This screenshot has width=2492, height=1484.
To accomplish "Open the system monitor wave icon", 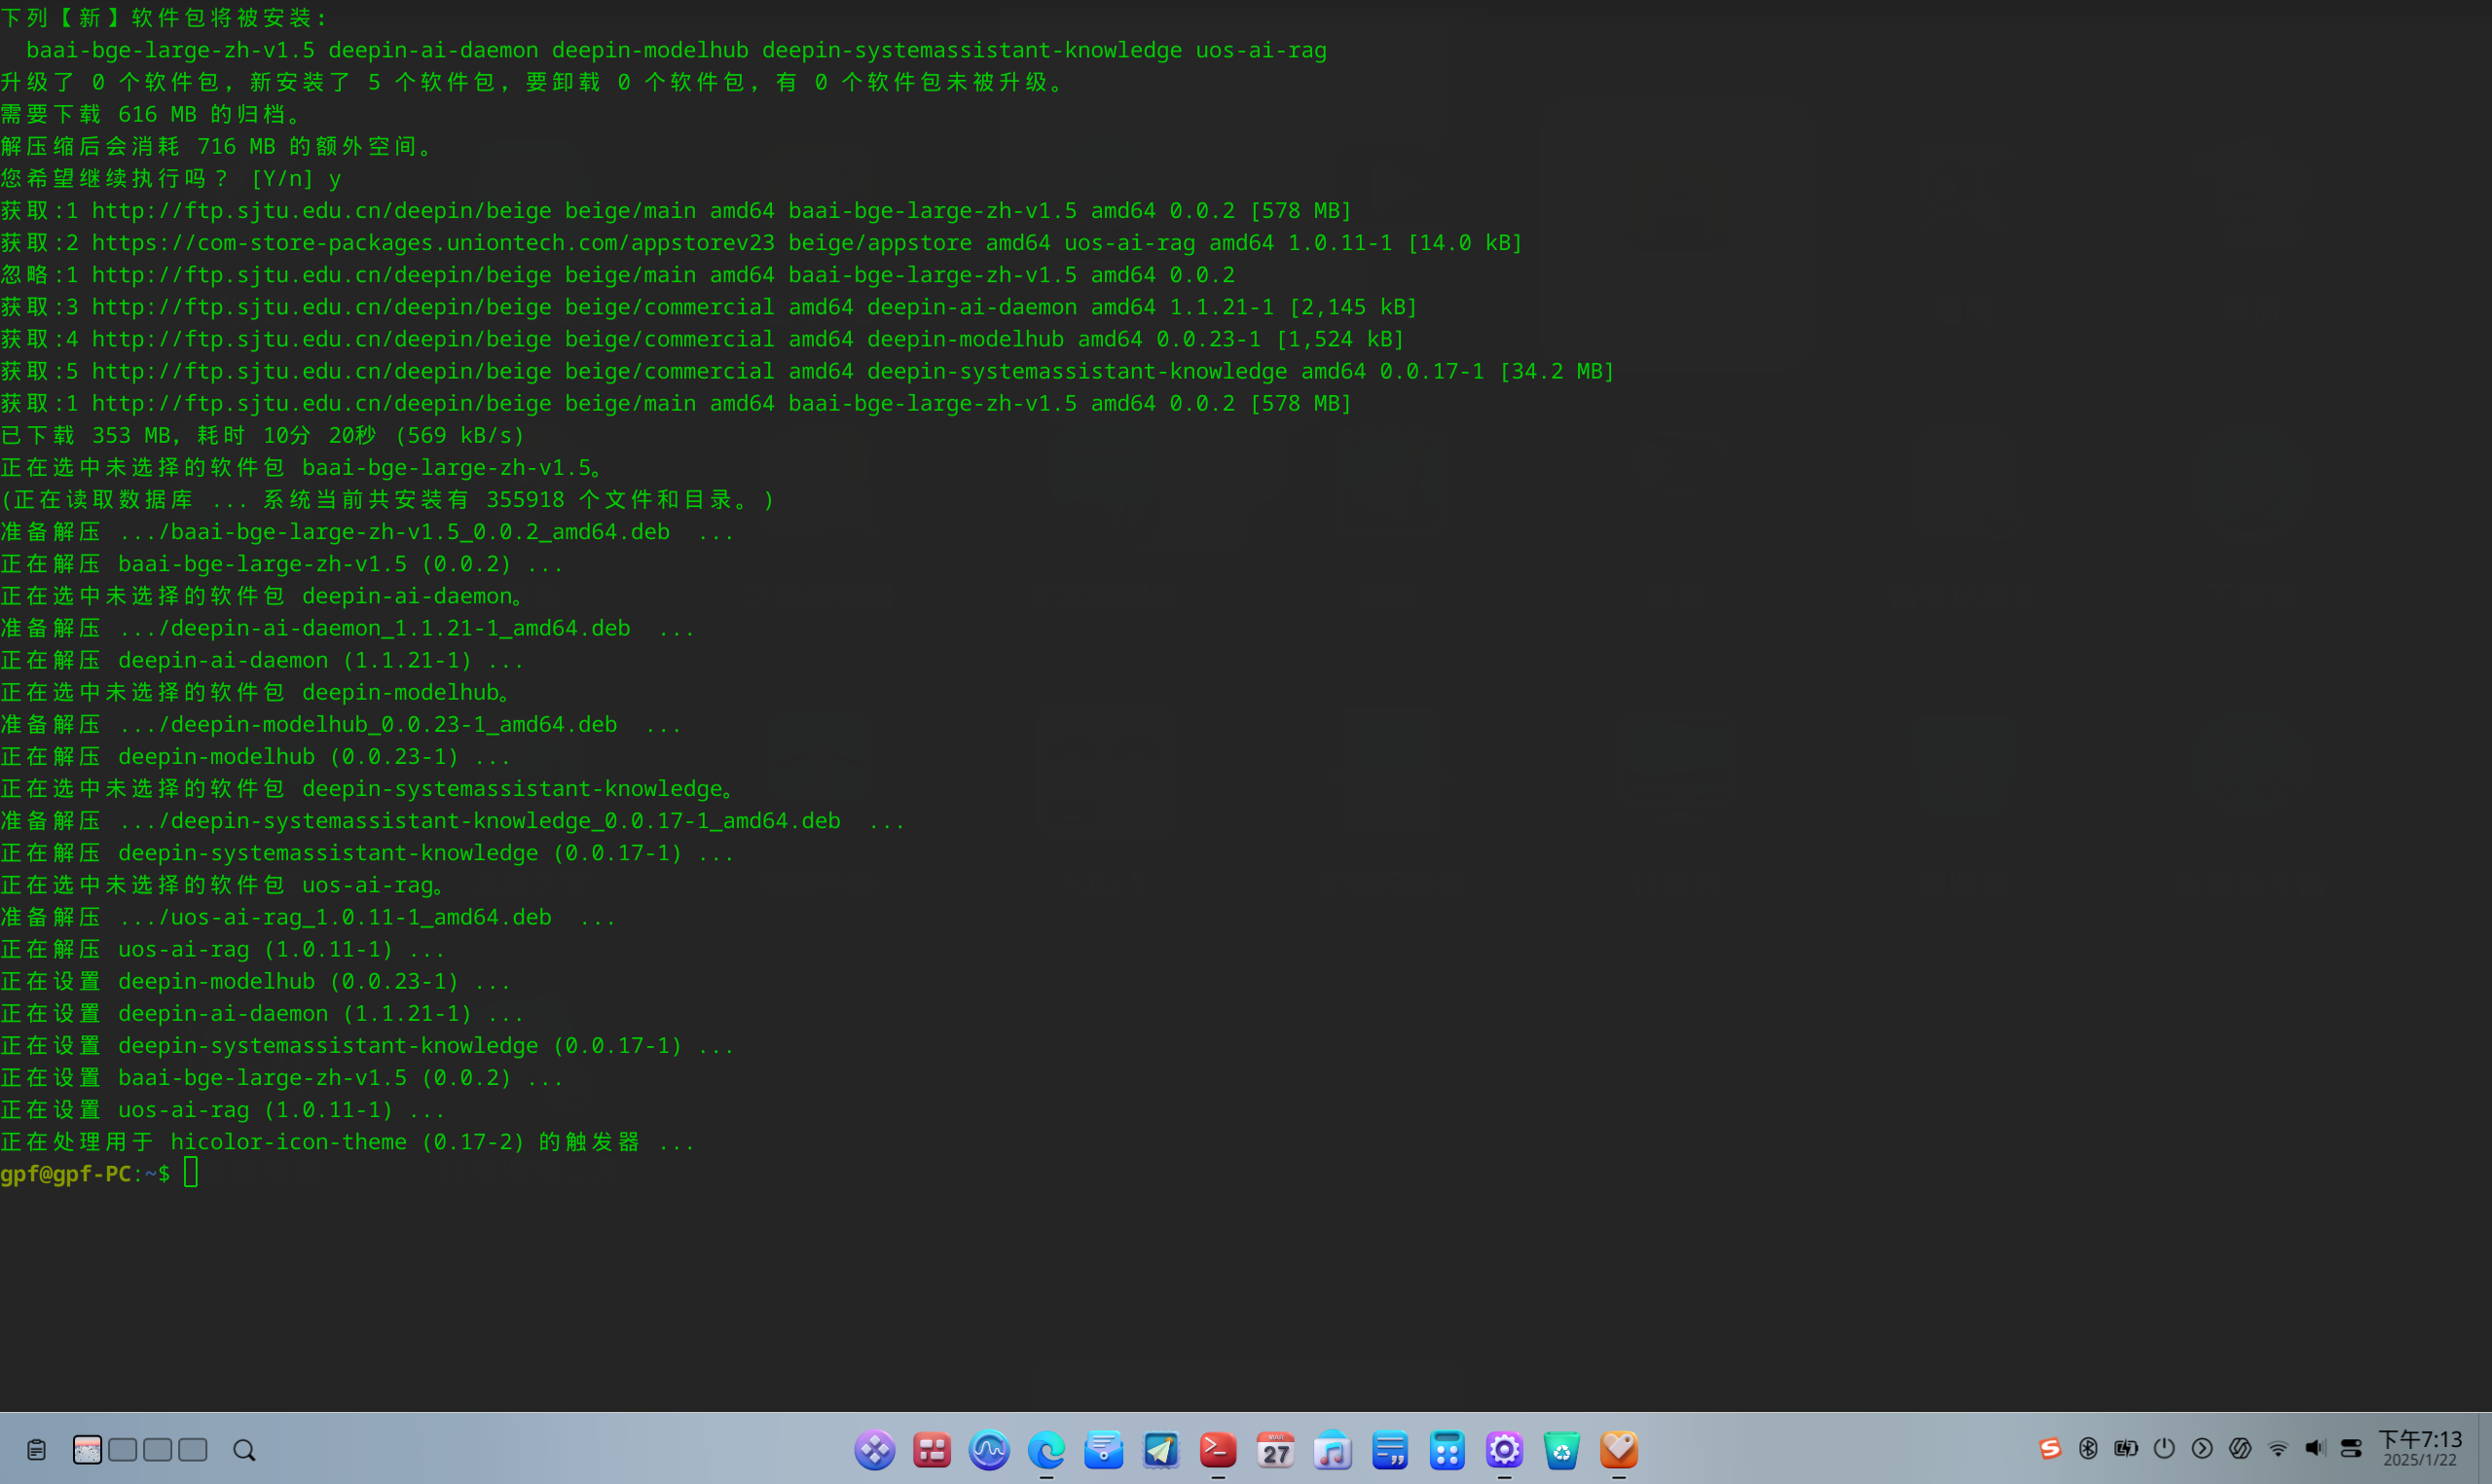I will [x=989, y=1449].
